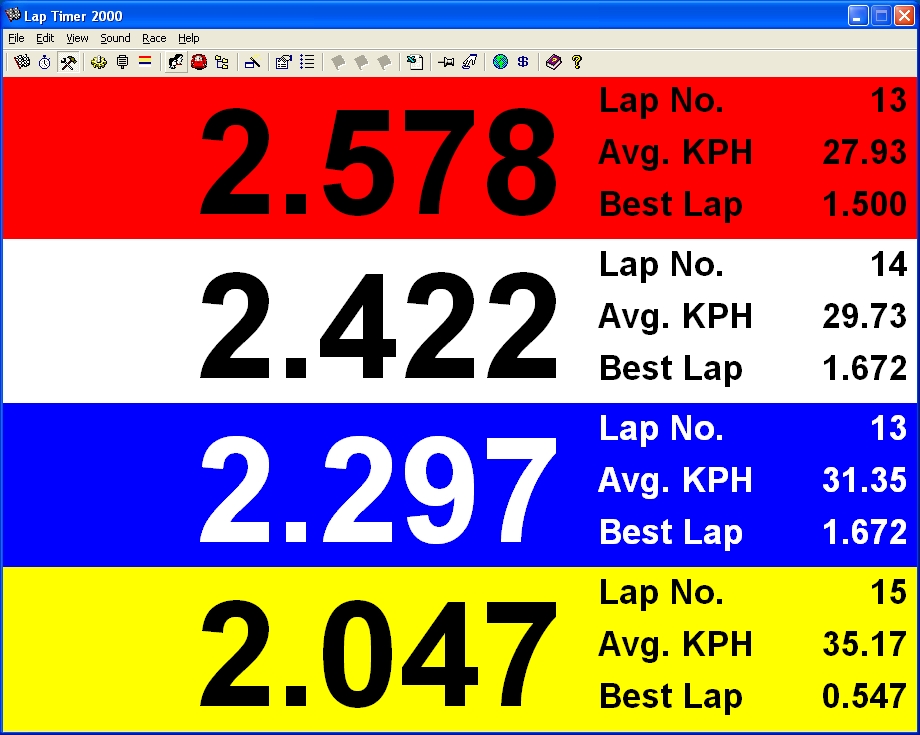Click blue lane Avg. KPH value 31.35
The image size is (920, 735).
pos(865,480)
